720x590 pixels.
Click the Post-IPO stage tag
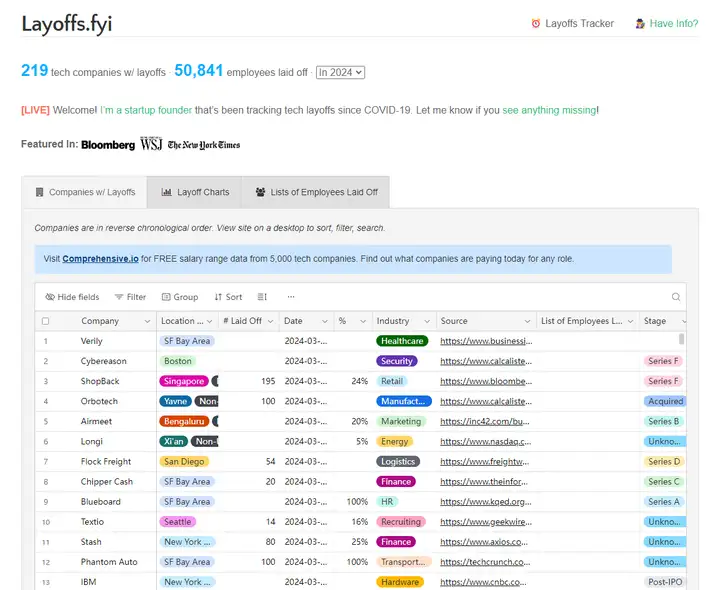665,582
